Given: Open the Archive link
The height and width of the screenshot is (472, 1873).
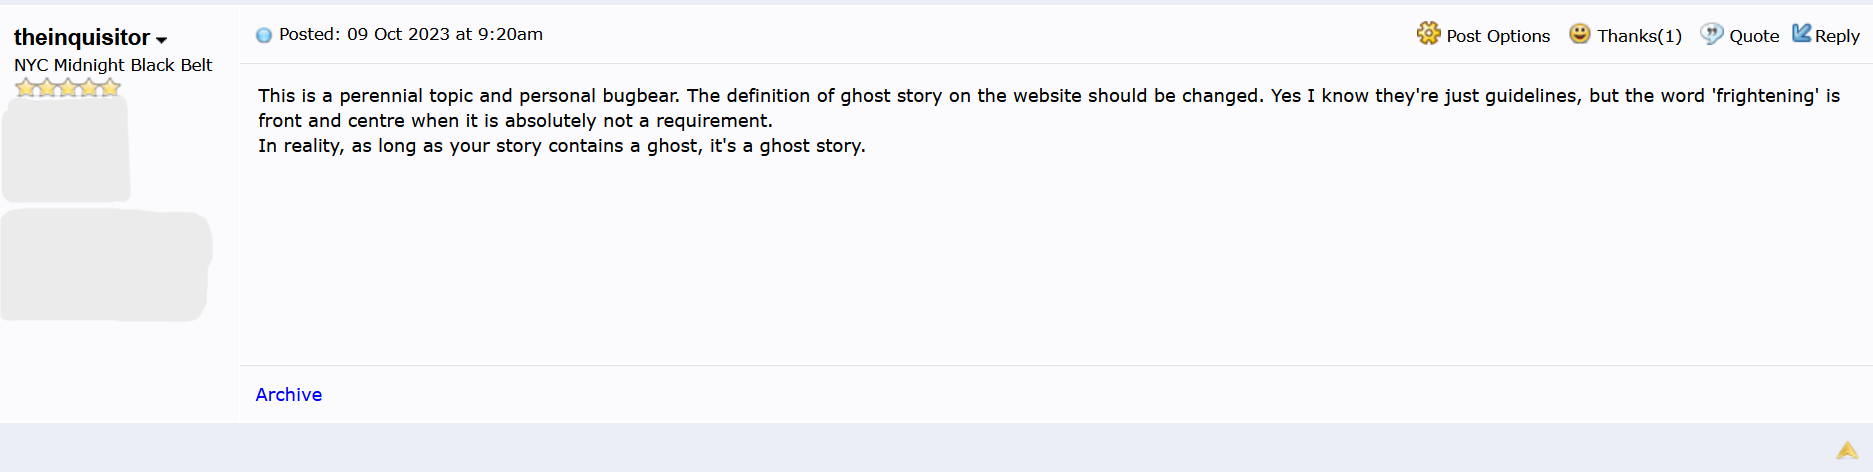Looking at the screenshot, I should click(x=288, y=394).
